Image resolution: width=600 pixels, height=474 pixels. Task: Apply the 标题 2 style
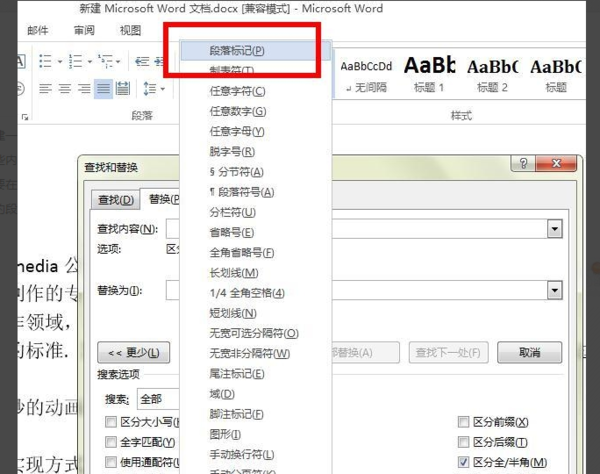[492, 76]
